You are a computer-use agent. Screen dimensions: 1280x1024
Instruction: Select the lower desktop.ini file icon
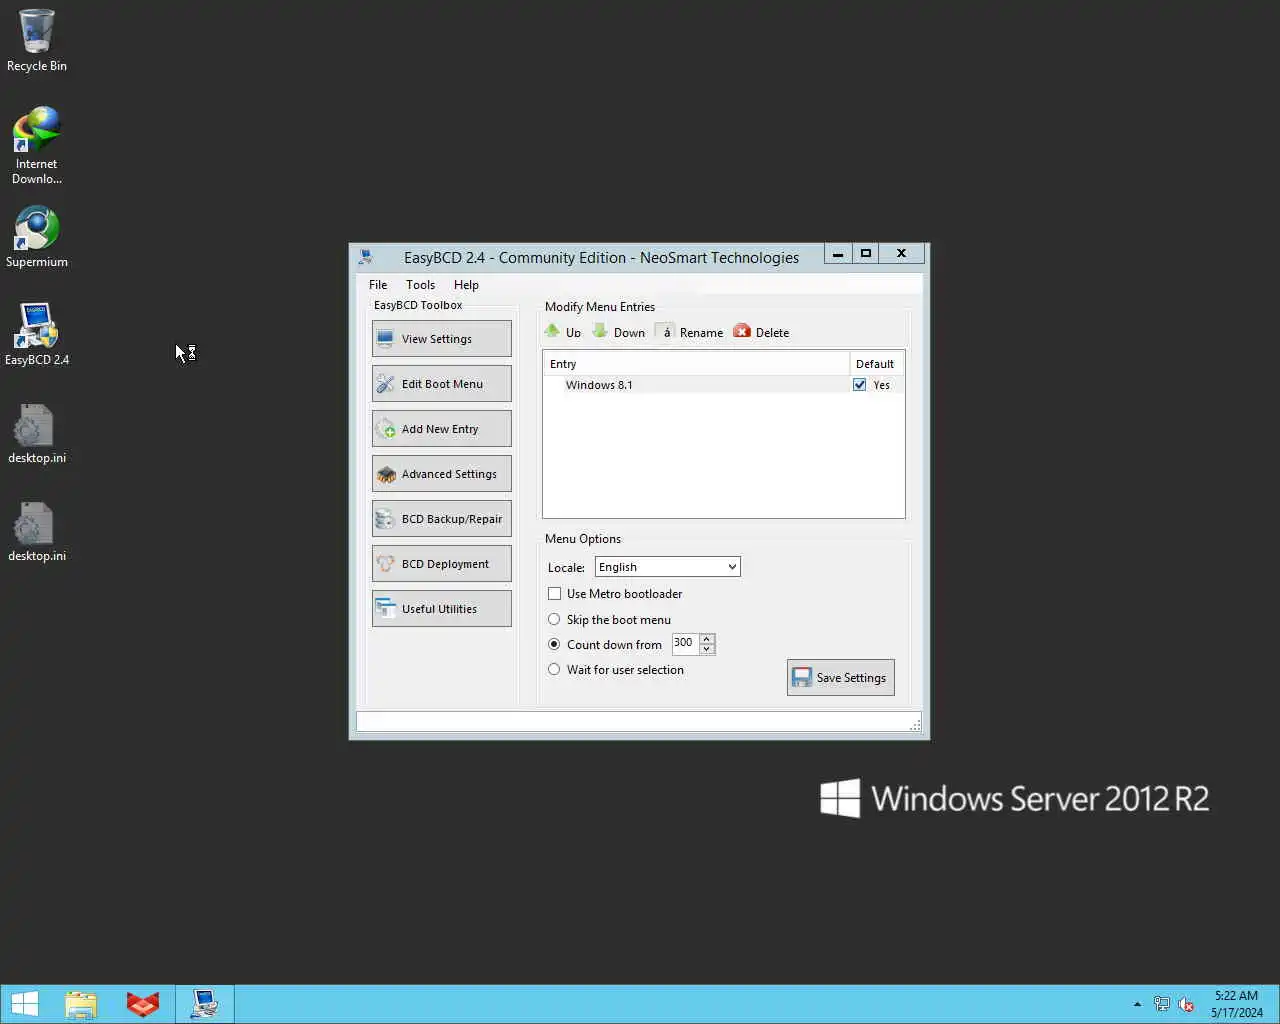37,531
